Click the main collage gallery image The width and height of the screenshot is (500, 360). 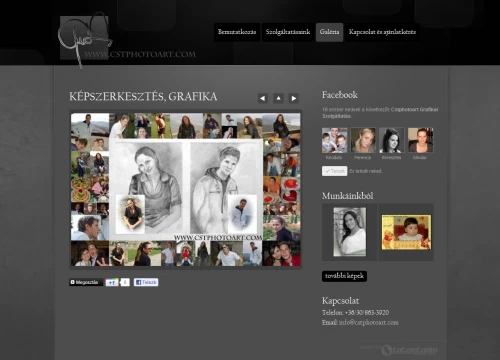(x=186, y=189)
